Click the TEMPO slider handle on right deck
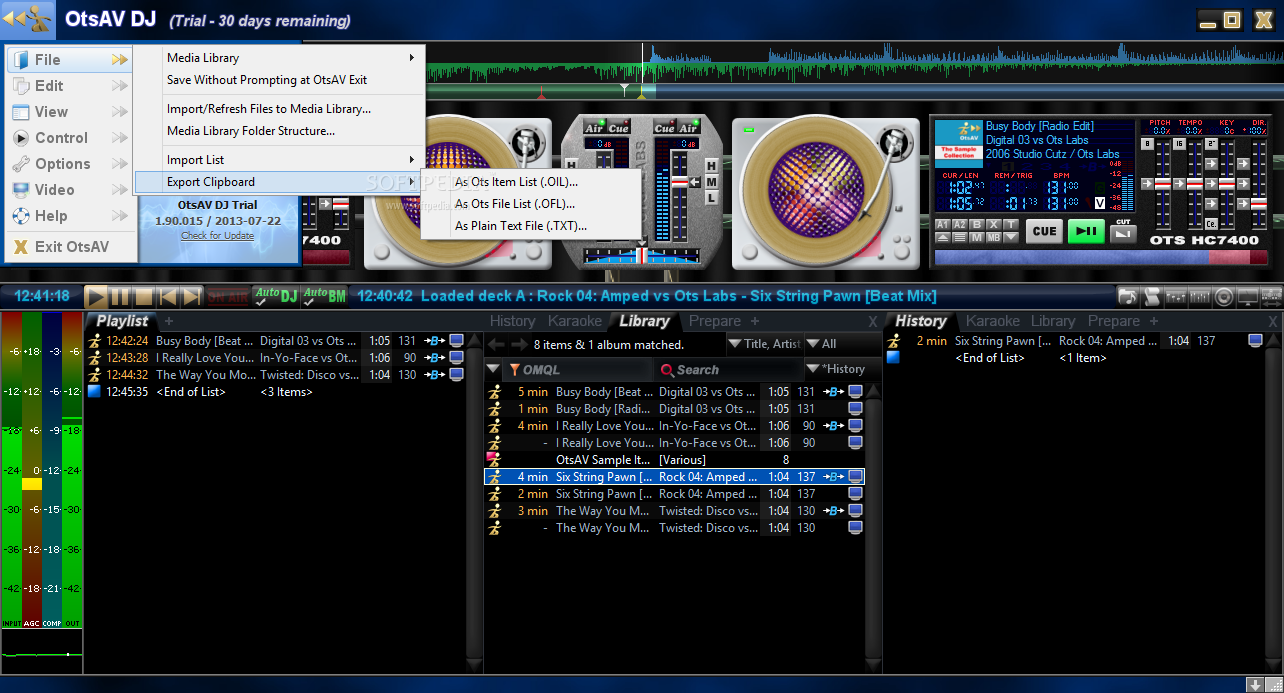The image size is (1284, 693). [x=1195, y=184]
